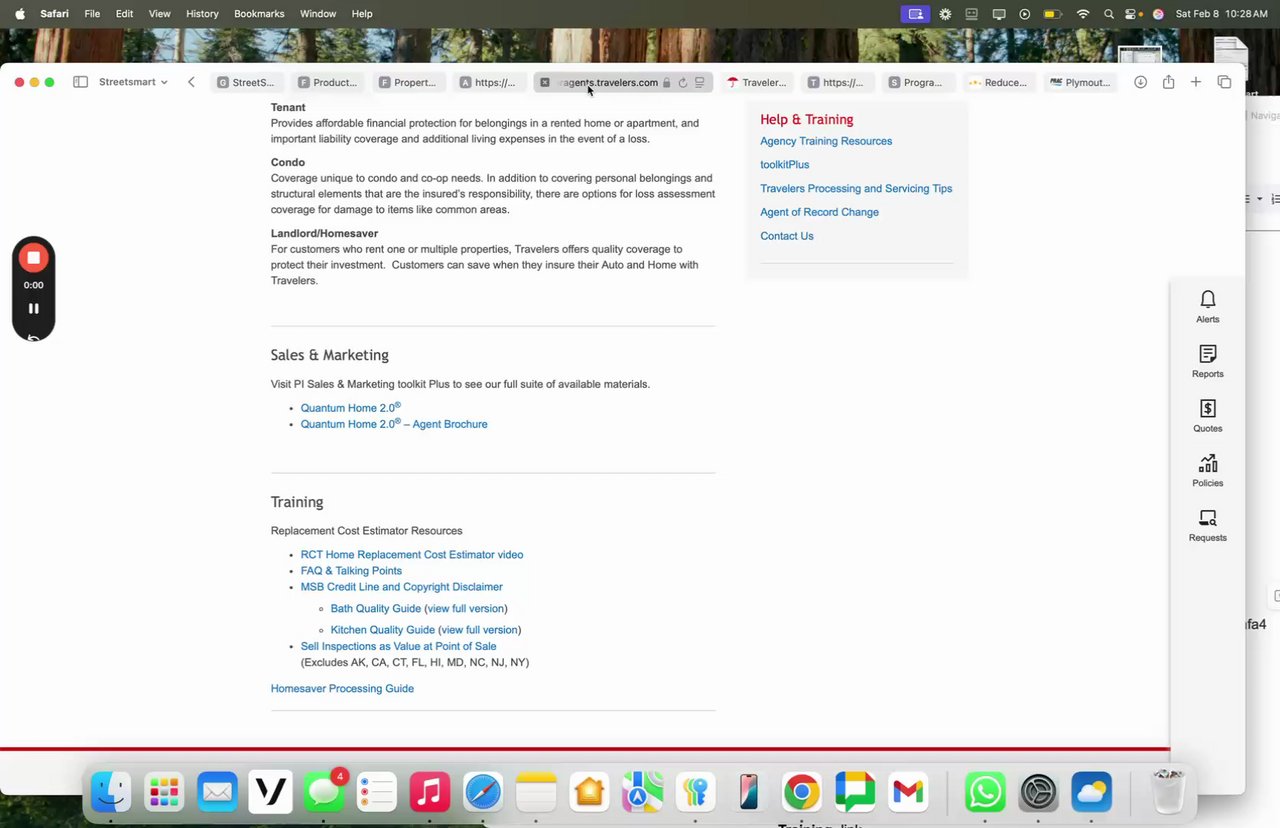The width and height of the screenshot is (1280, 828).
Task: Open the Requests icon in side panel
Action: (x=1208, y=518)
